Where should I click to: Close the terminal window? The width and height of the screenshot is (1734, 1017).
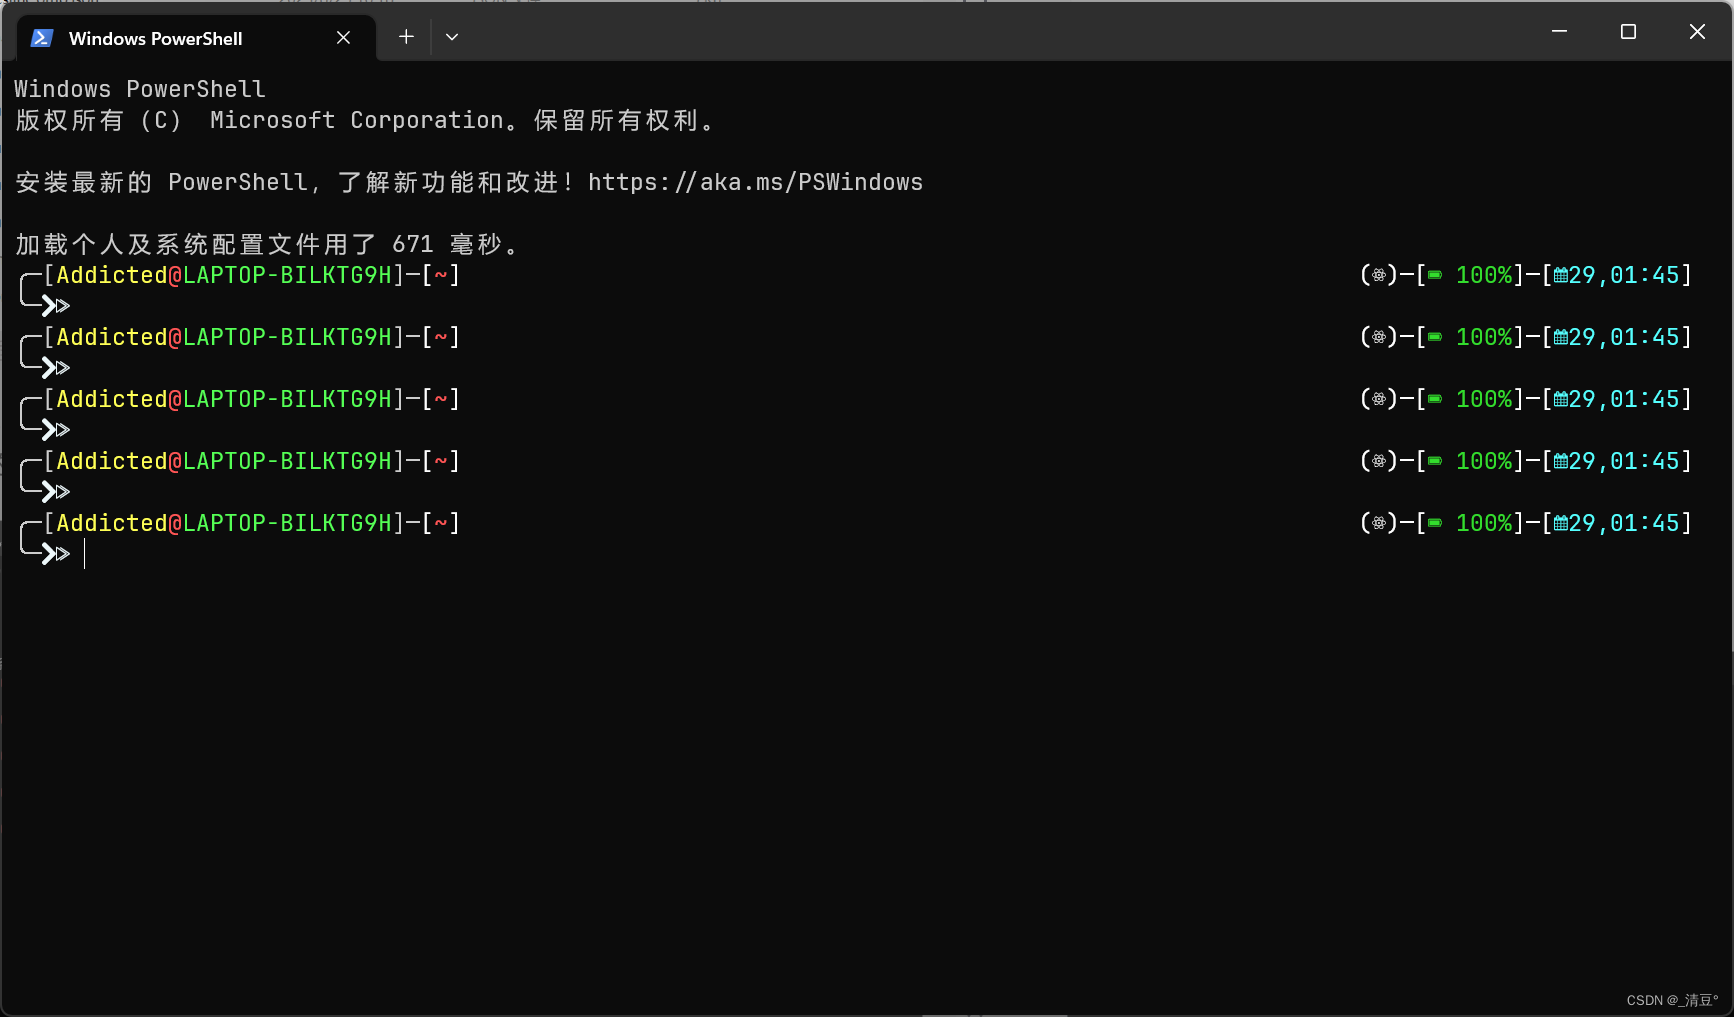pos(1697,32)
